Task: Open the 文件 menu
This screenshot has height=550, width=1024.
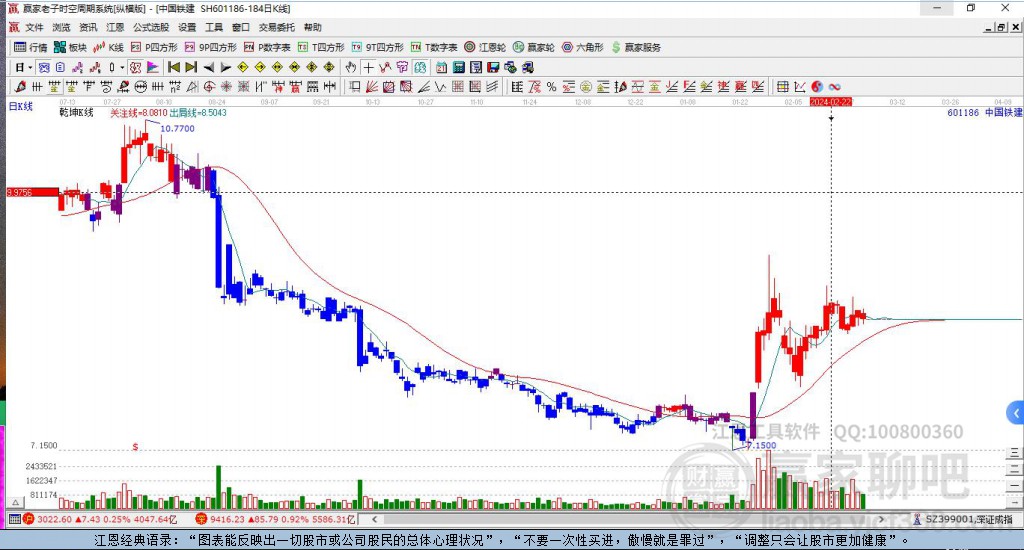Action: pyautogui.click(x=34, y=27)
